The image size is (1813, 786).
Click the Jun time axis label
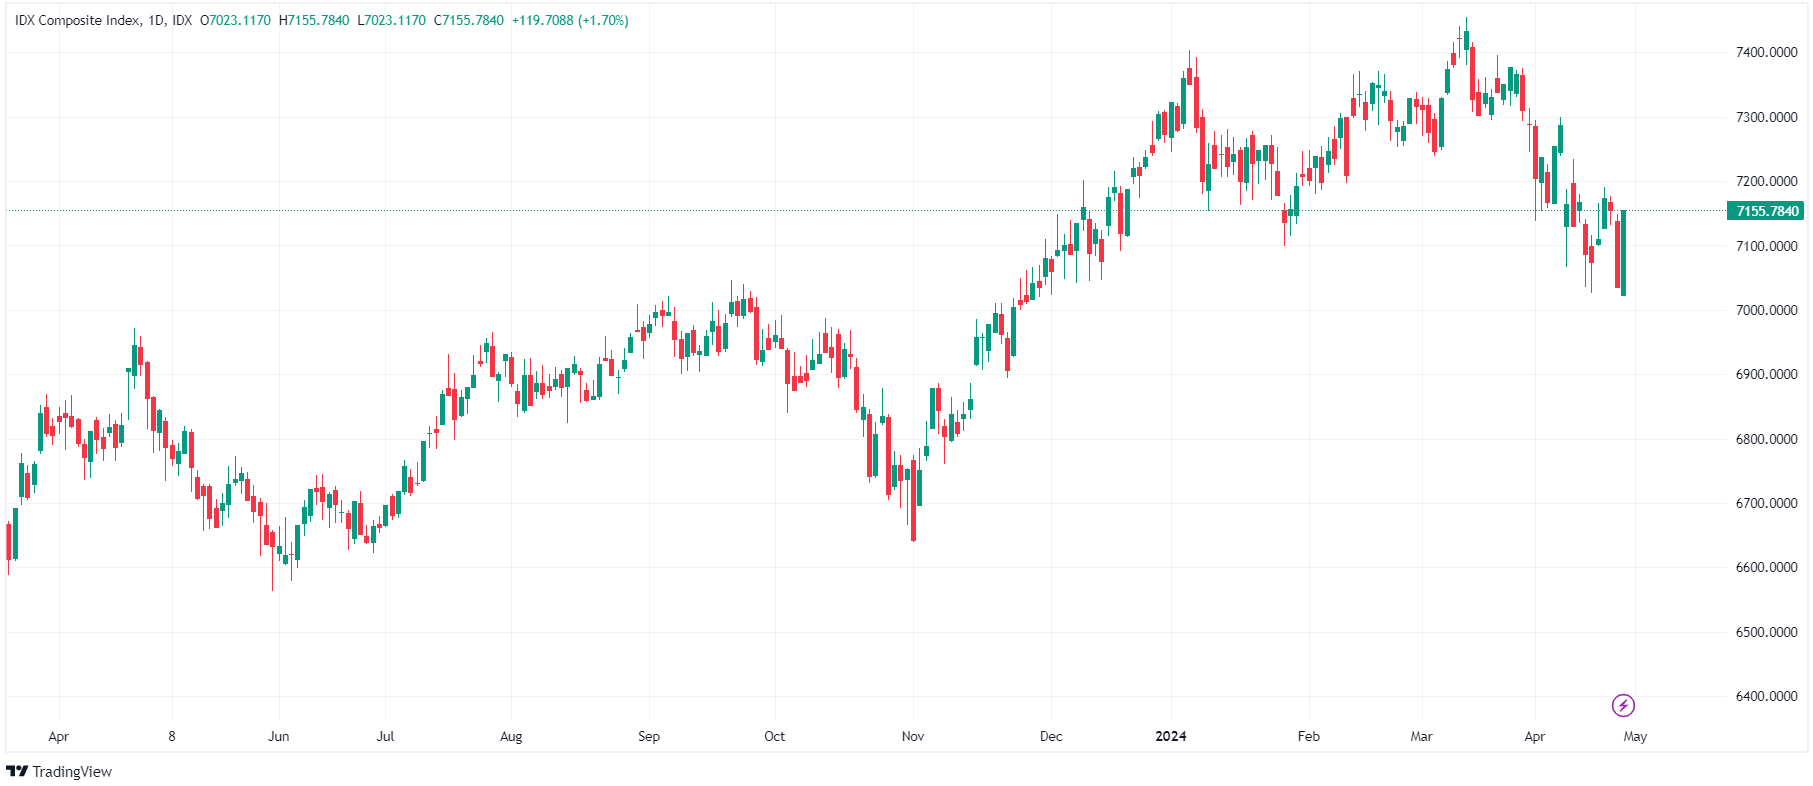279,736
